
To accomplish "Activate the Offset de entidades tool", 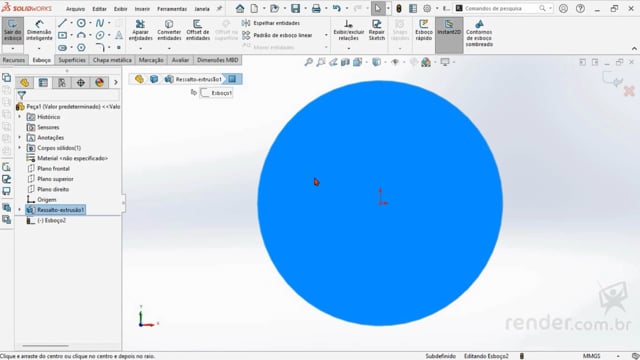I will point(198,29).
